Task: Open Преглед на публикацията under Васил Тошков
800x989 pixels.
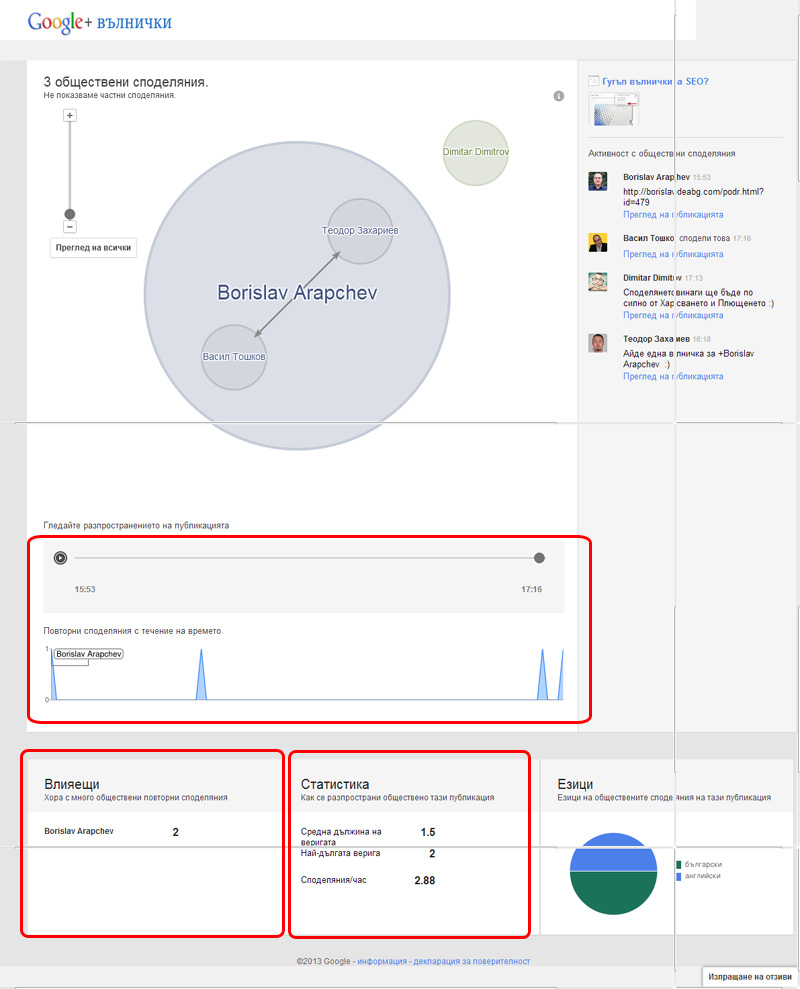Action: click(673, 254)
